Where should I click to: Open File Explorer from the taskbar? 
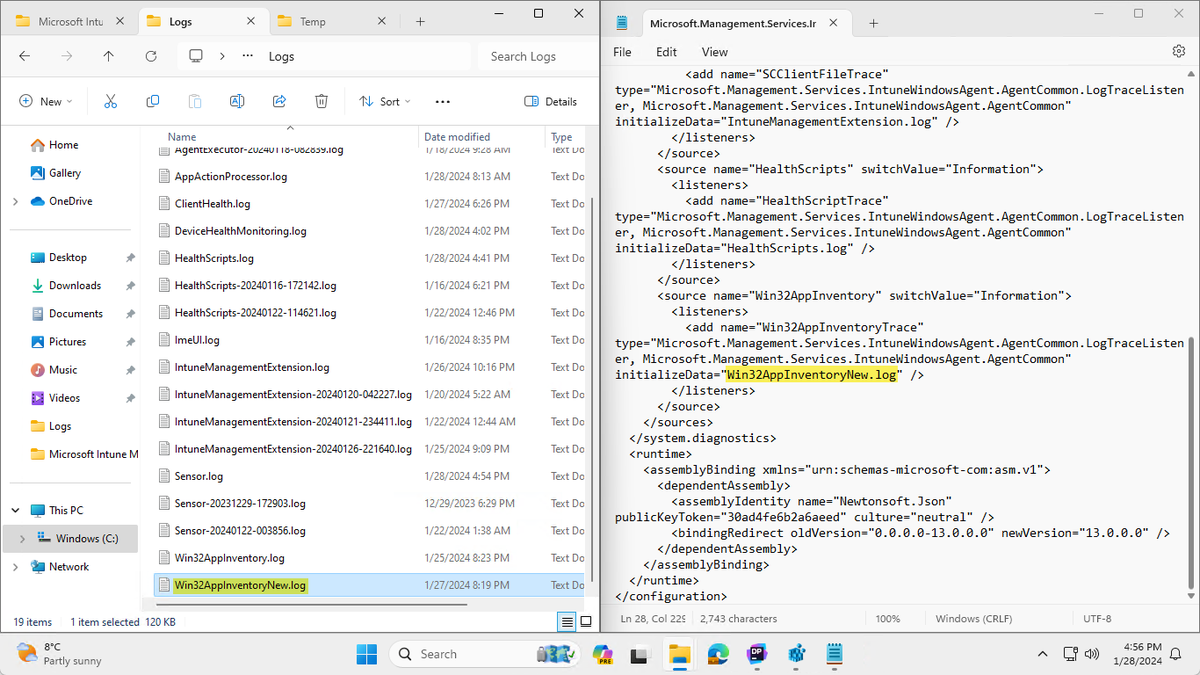pyautogui.click(x=679, y=654)
